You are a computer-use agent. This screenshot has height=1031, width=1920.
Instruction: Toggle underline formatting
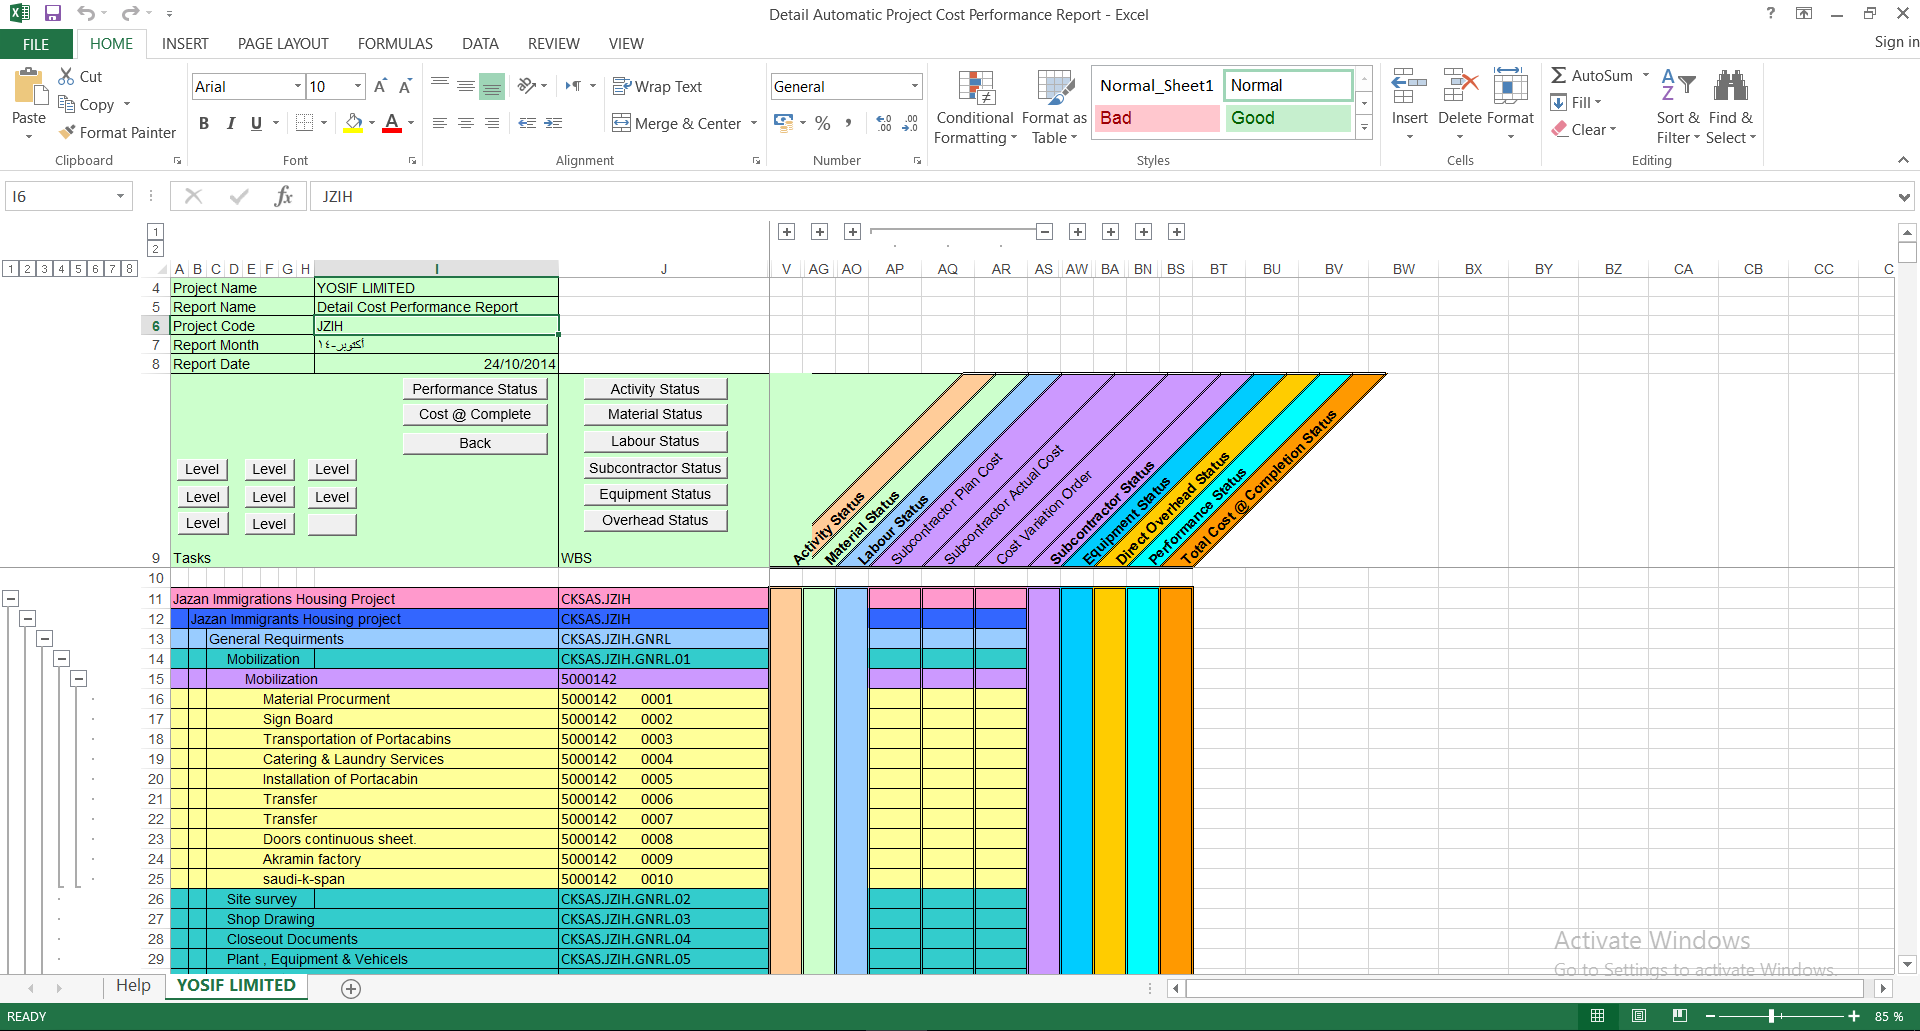[x=256, y=123]
